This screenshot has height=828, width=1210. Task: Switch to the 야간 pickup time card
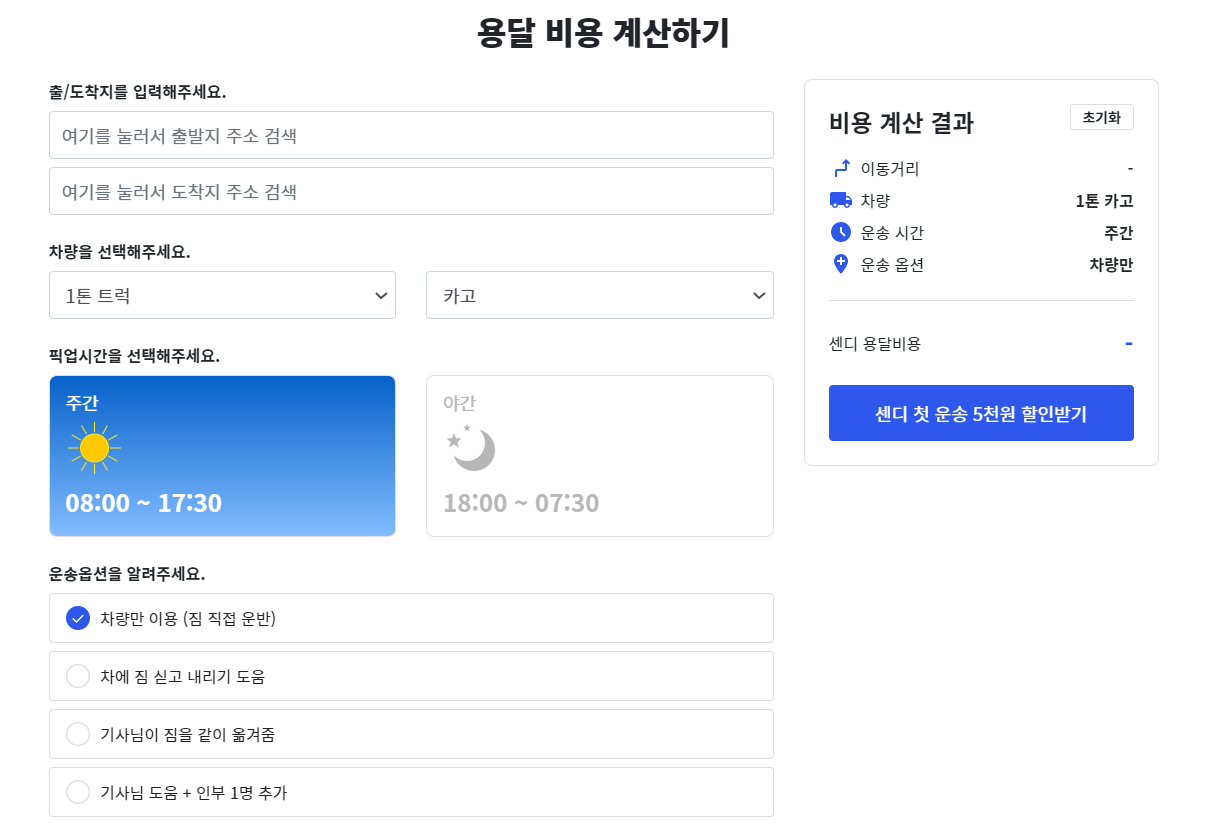(x=599, y=455)
